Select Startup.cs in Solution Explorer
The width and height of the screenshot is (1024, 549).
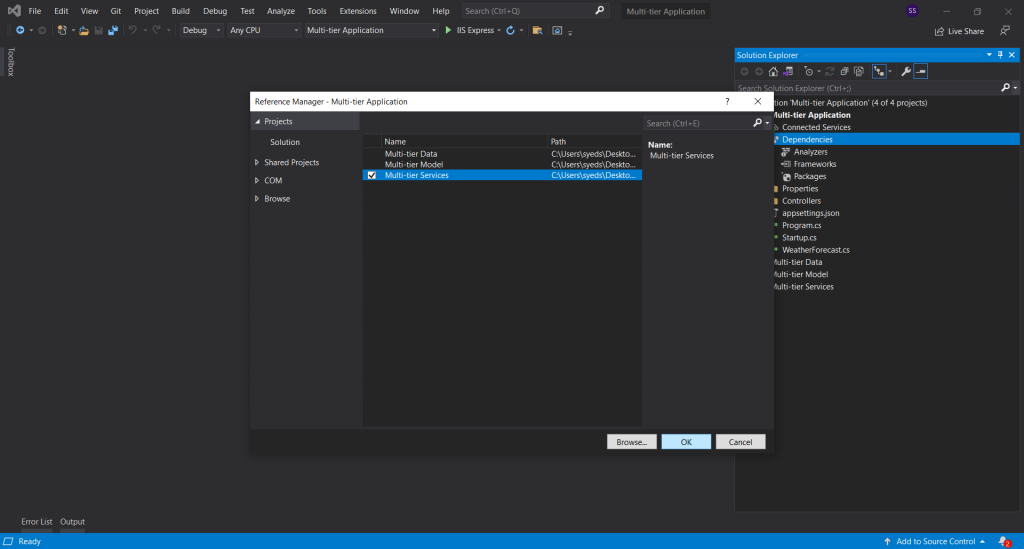(x=799, y=238)
